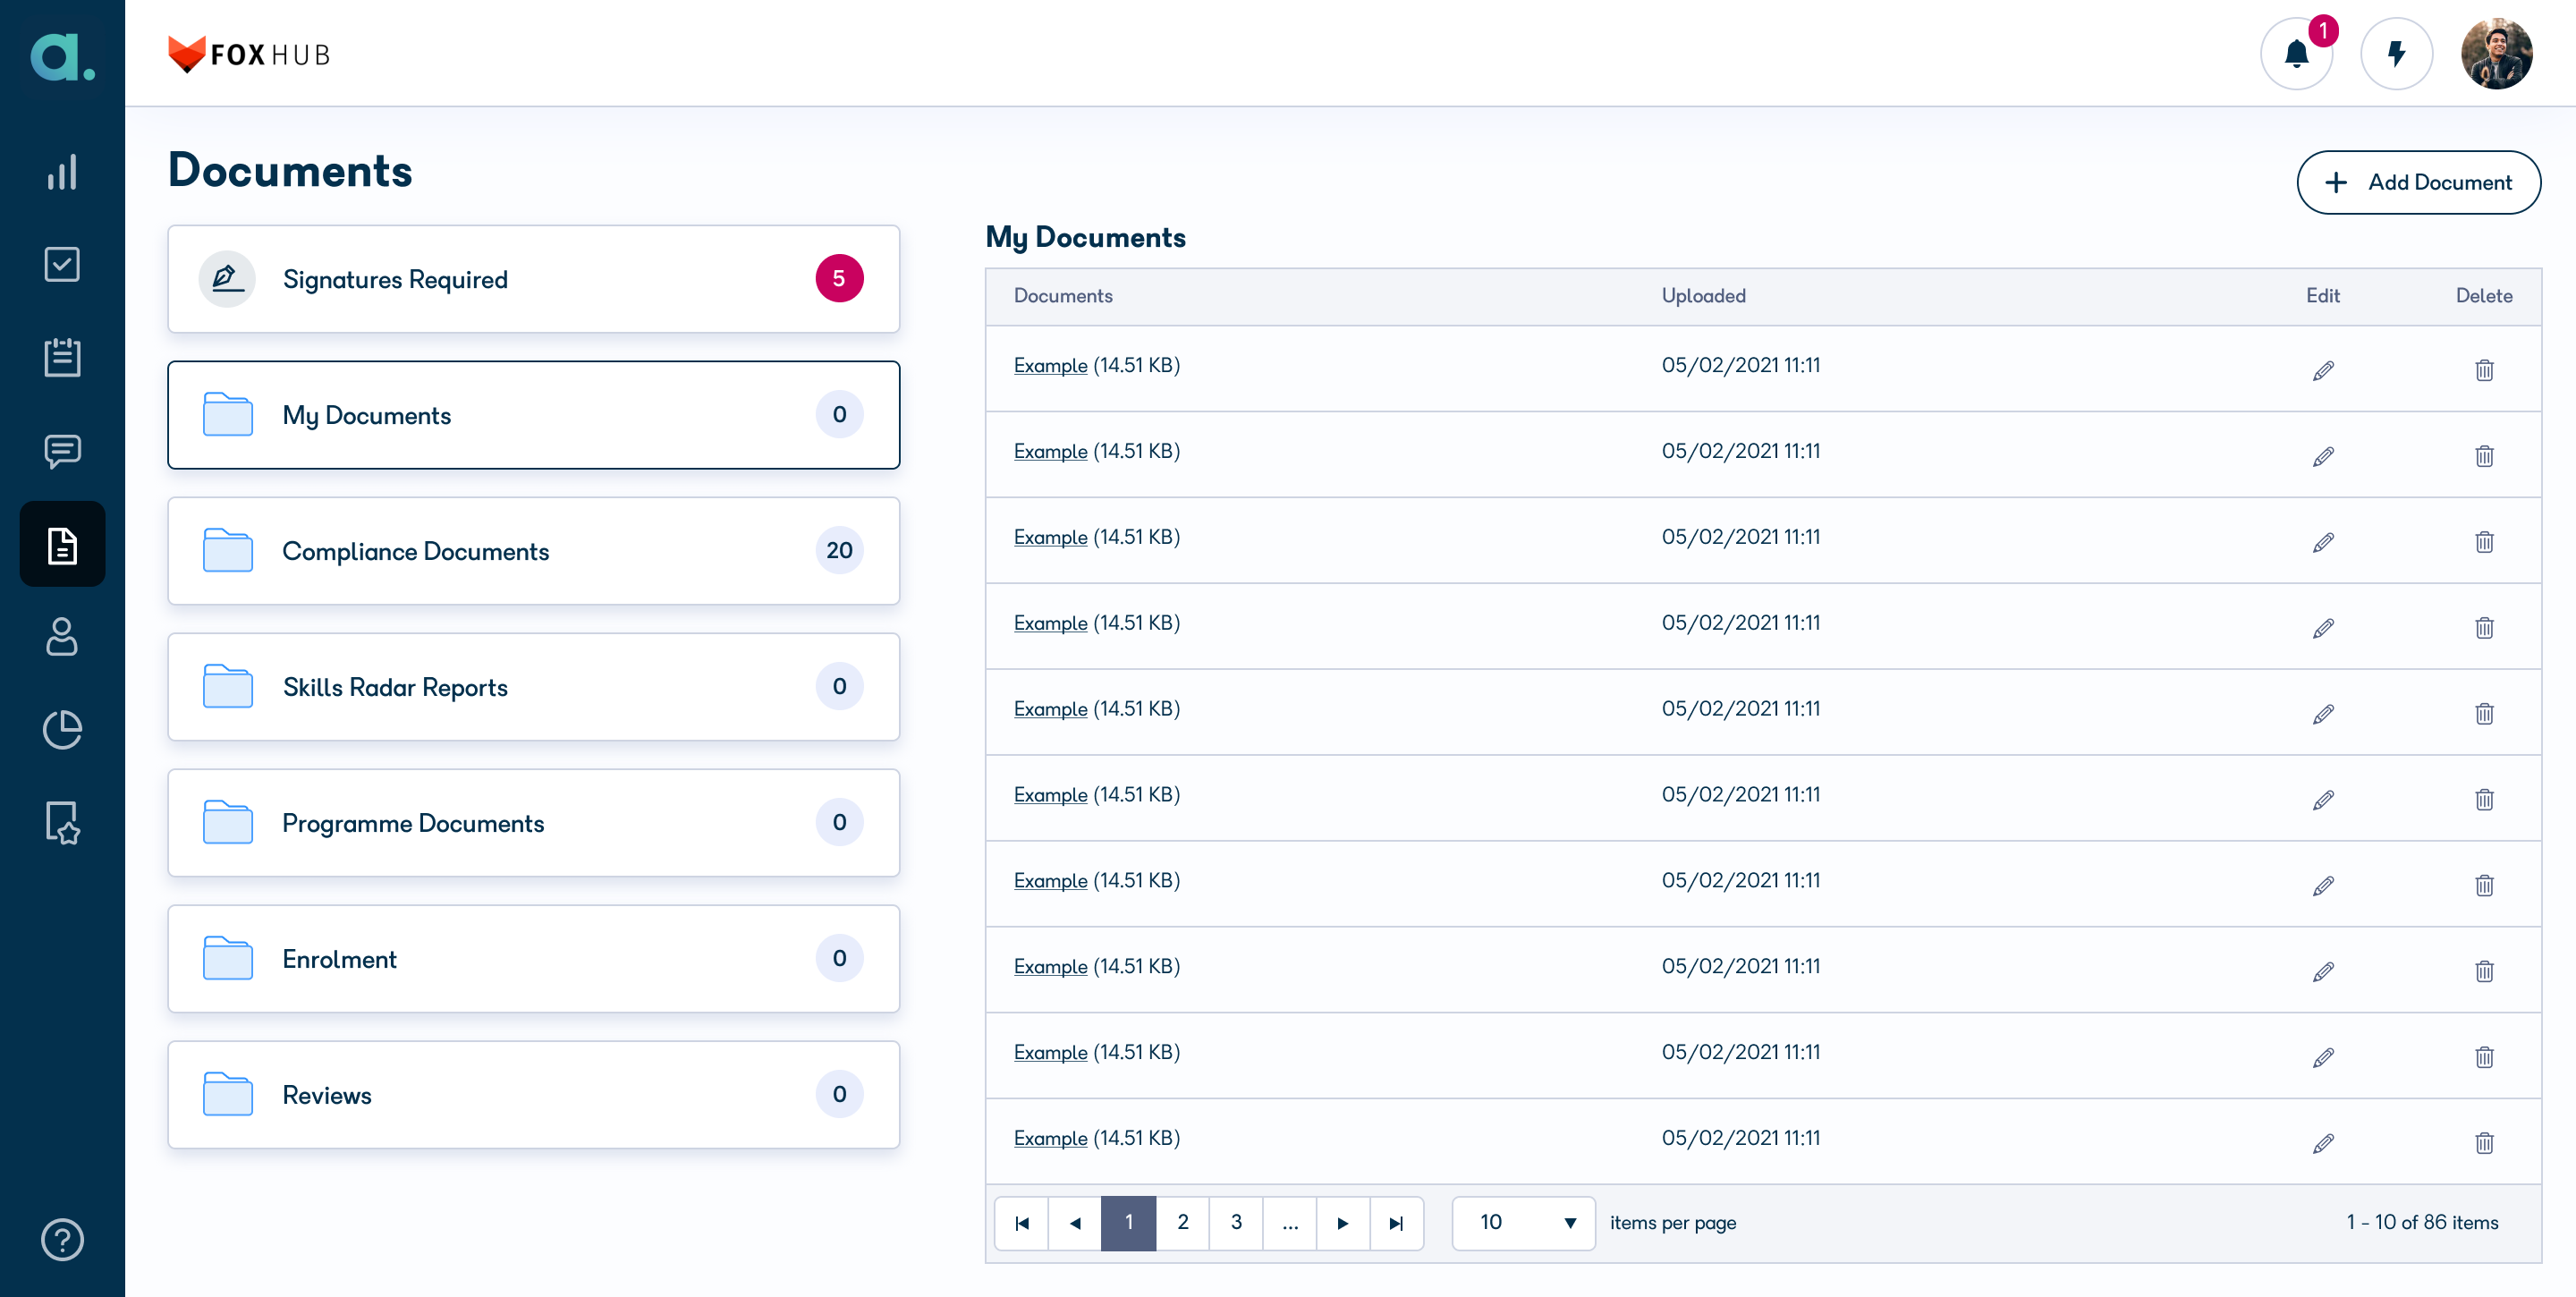Screen dimensions: 2576x1297
Task: Open the Compliance Documents folder
Action: tap(534, 551)
